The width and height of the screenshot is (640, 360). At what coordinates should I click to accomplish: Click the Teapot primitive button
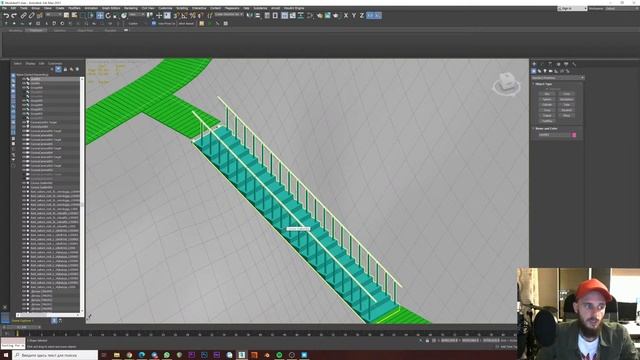coord(547,116)
